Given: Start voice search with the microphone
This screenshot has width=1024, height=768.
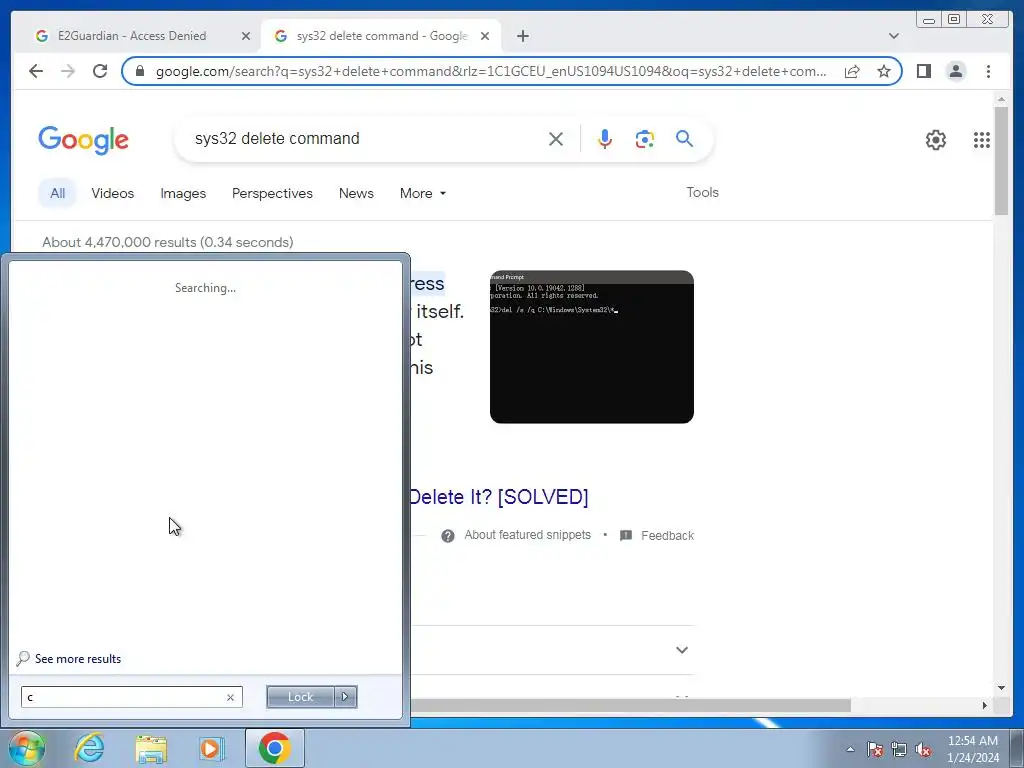Looking at the screenshot, I should click(x=605, y=139).
